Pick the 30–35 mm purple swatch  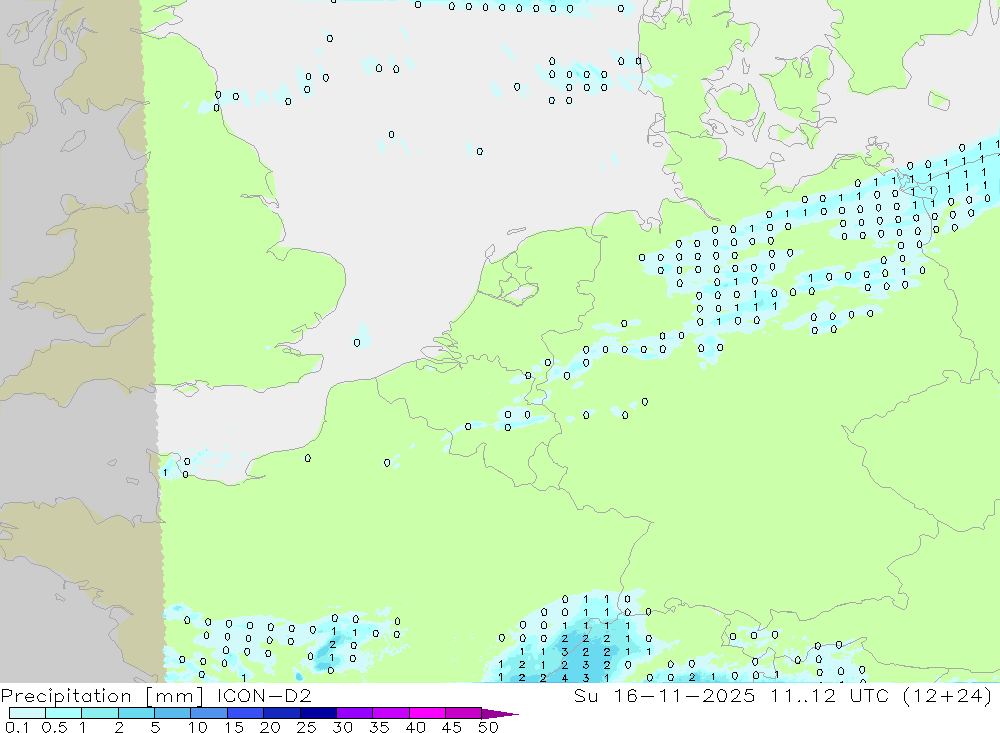pos(354,713)
